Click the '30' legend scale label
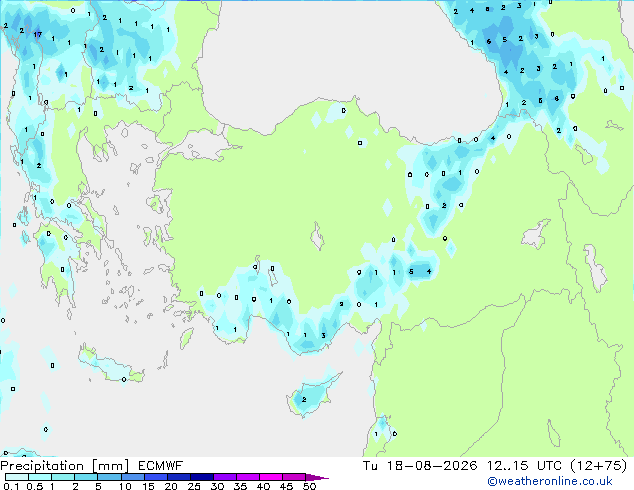 [217, 486]
